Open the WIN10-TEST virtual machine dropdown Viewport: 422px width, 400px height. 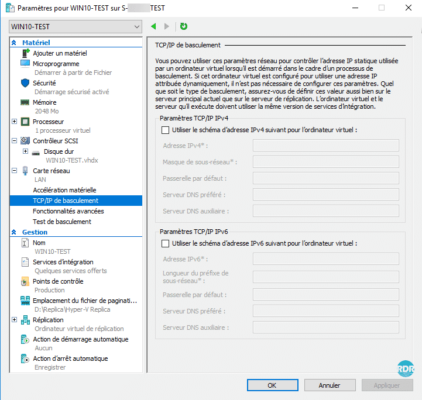[x=75, y=27]
